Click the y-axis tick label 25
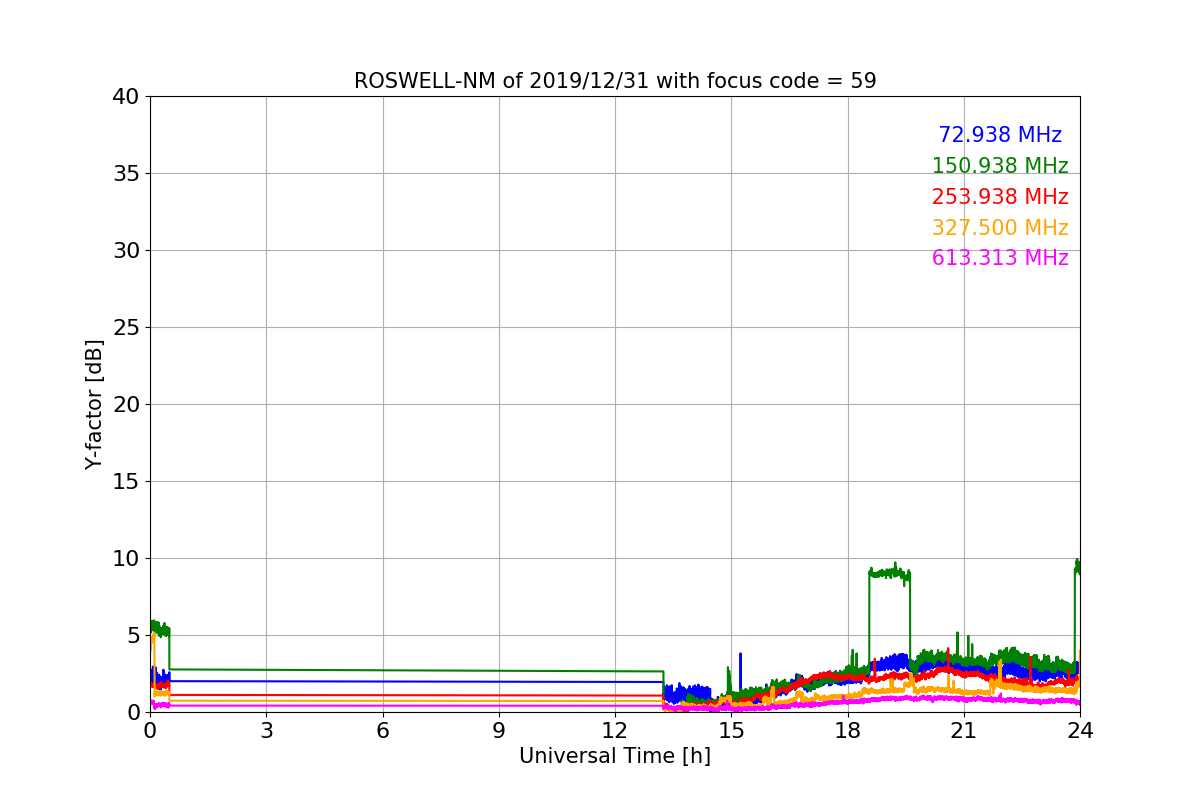This screenshot has width=1200, height=800. click(126, 328)
